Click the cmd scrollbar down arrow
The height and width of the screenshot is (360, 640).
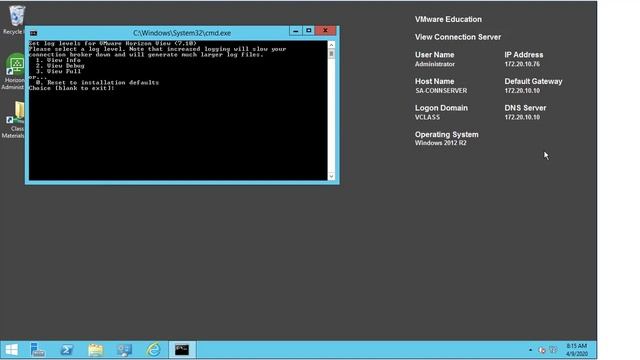[x=331, y=176]
